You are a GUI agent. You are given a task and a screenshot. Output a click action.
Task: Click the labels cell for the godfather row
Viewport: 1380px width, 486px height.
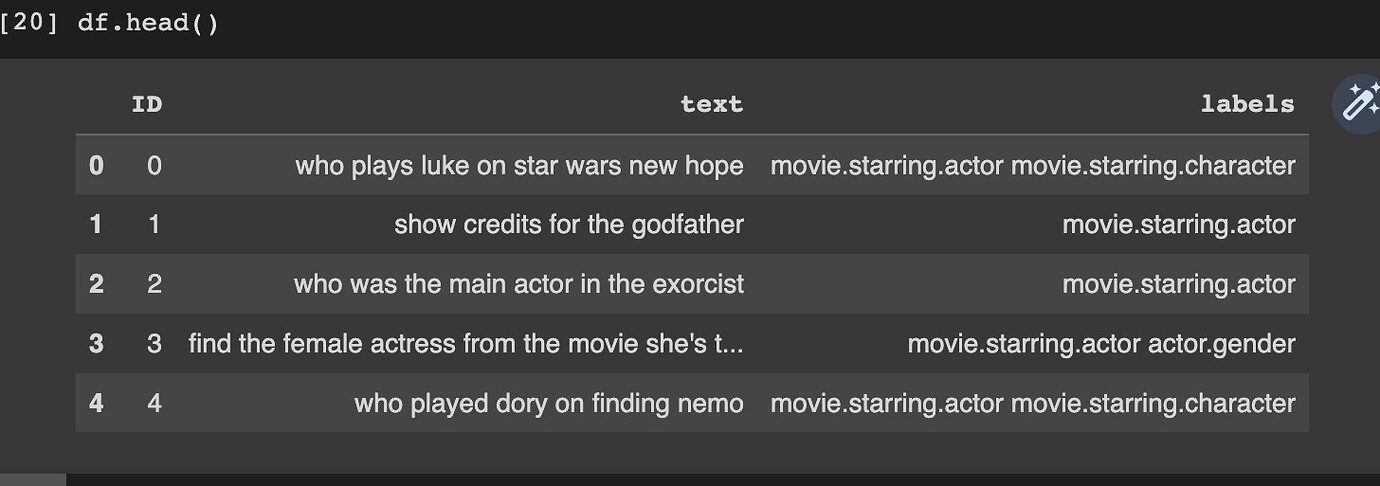(x=1178, y=224)
